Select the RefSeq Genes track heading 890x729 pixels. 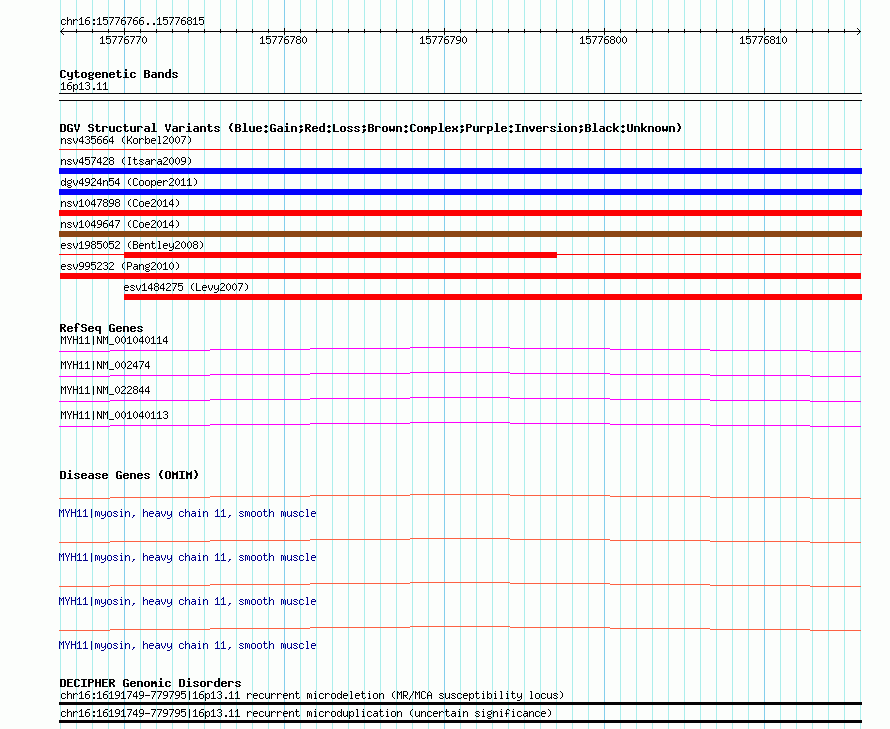coord(101,328)
